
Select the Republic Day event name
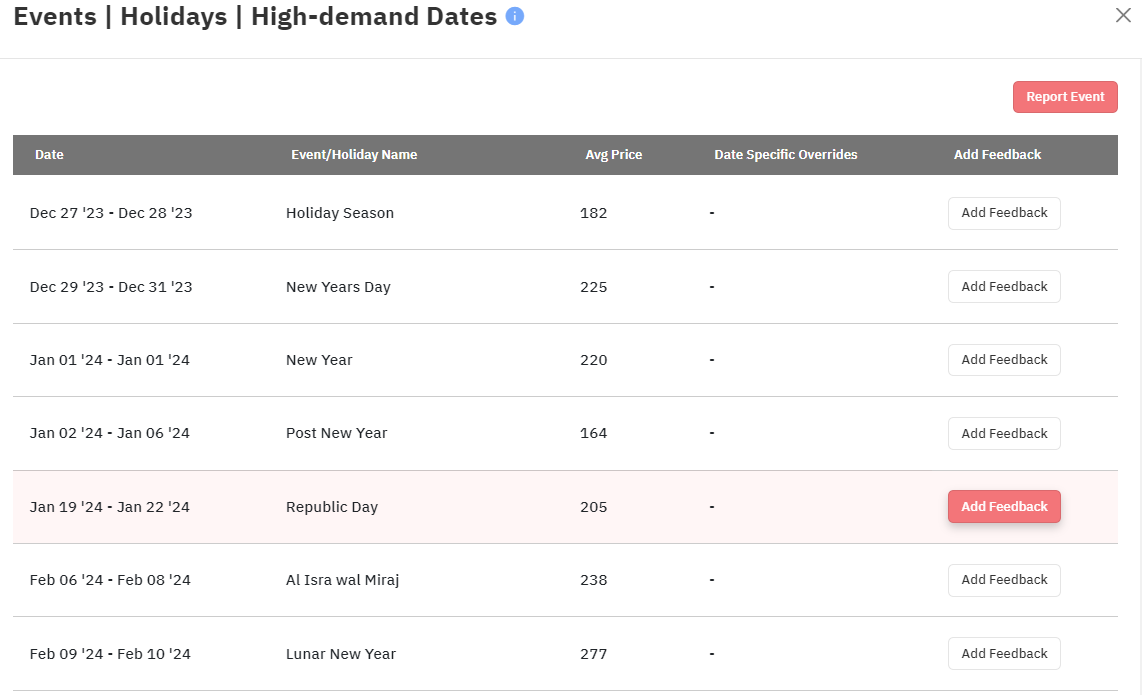332,507
